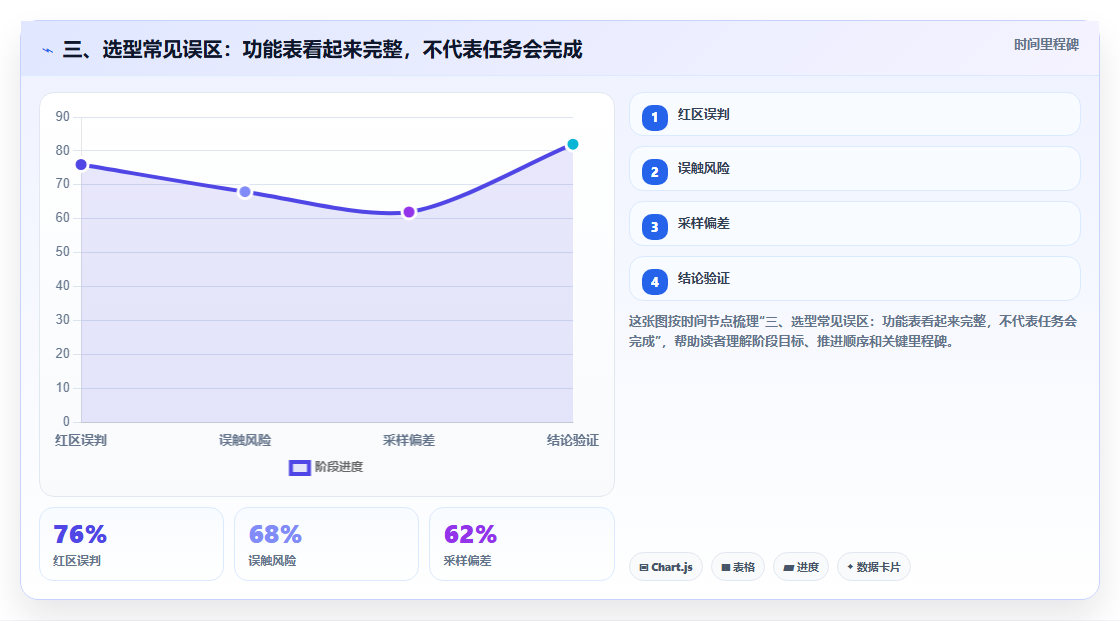Click the y-axis value 50
The image size is (1120, 621).
[63, 252]
